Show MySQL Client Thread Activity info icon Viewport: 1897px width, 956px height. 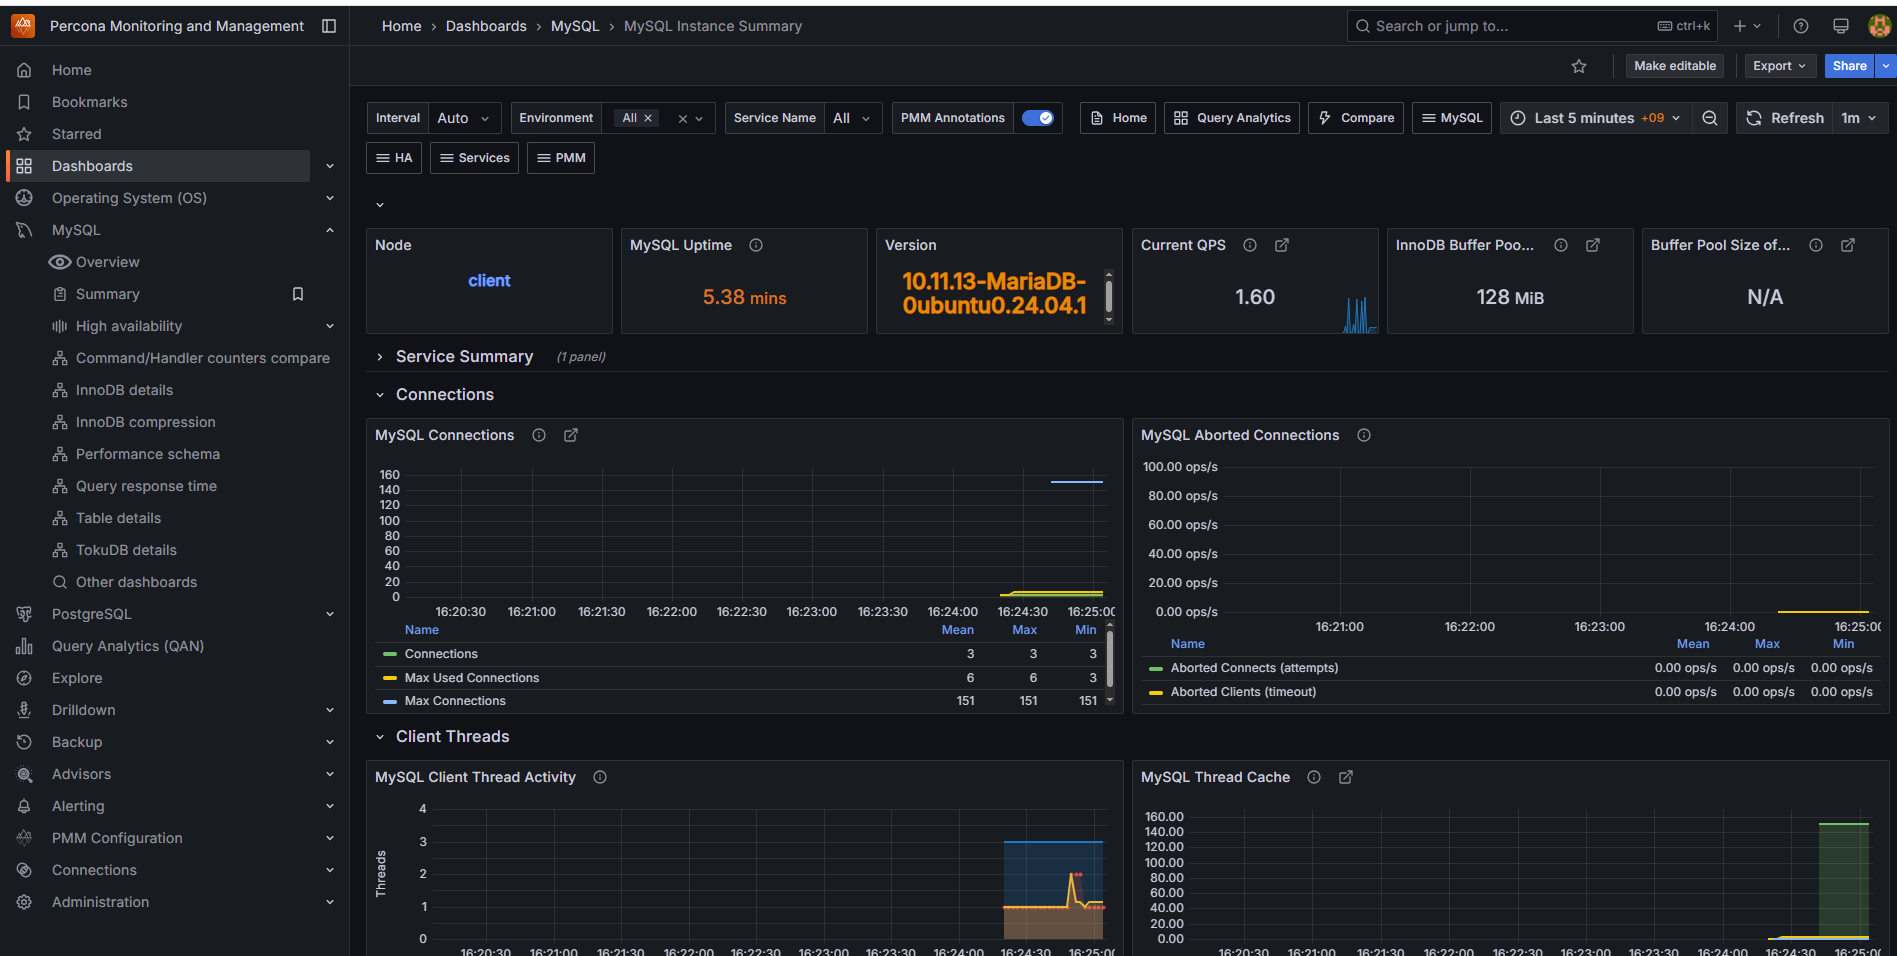600,777
